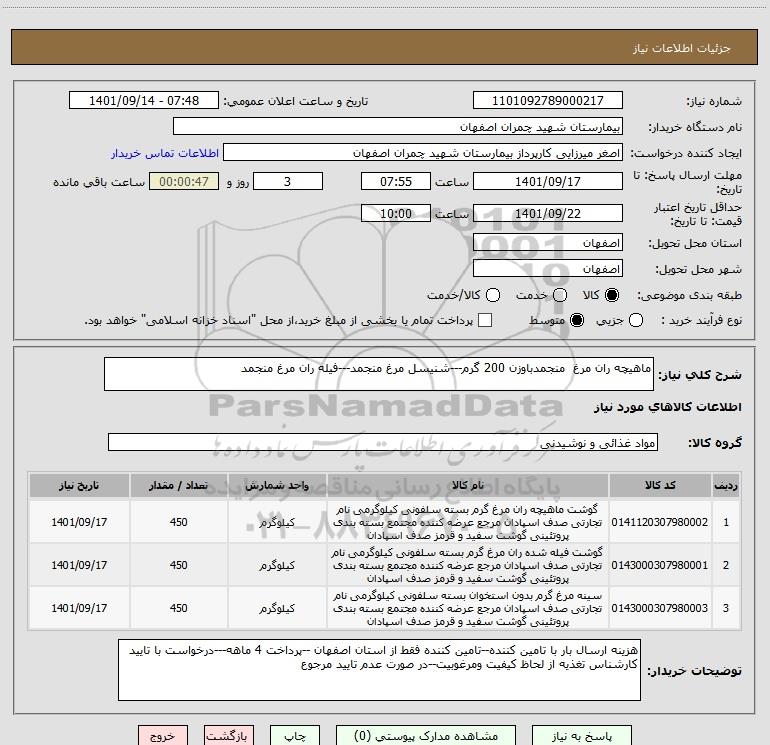This screenshot has width=770, height=745.
Task: Select product code 014112030798​0002
Action: 660,522
